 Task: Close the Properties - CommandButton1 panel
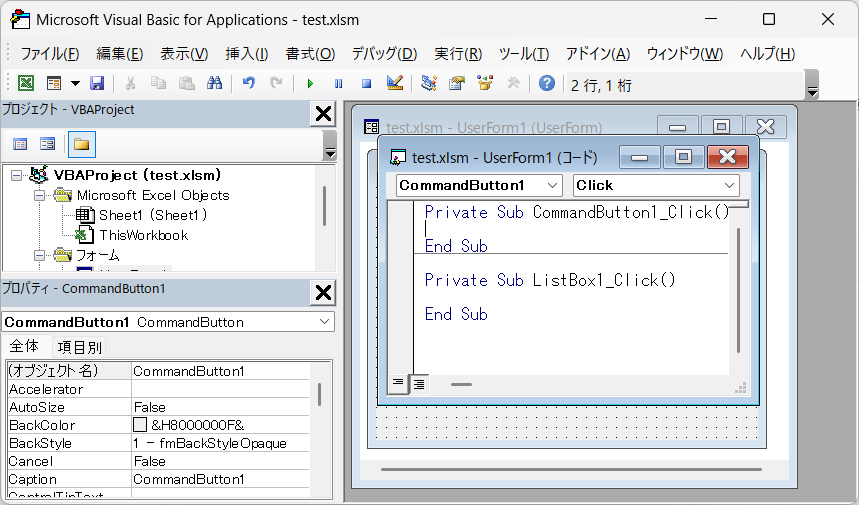click(323, 293)
